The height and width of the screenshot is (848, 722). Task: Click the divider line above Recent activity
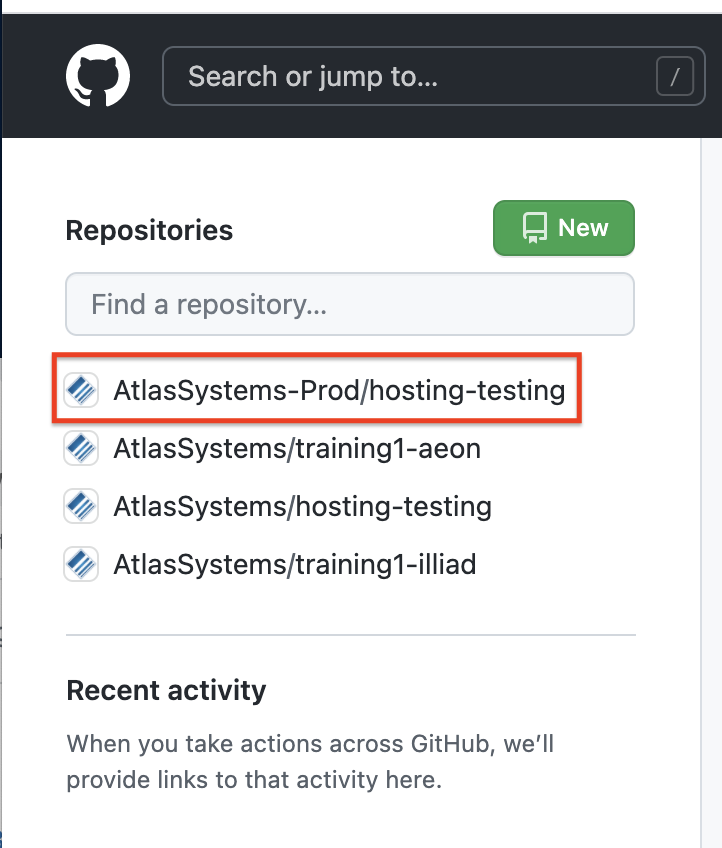350,635
